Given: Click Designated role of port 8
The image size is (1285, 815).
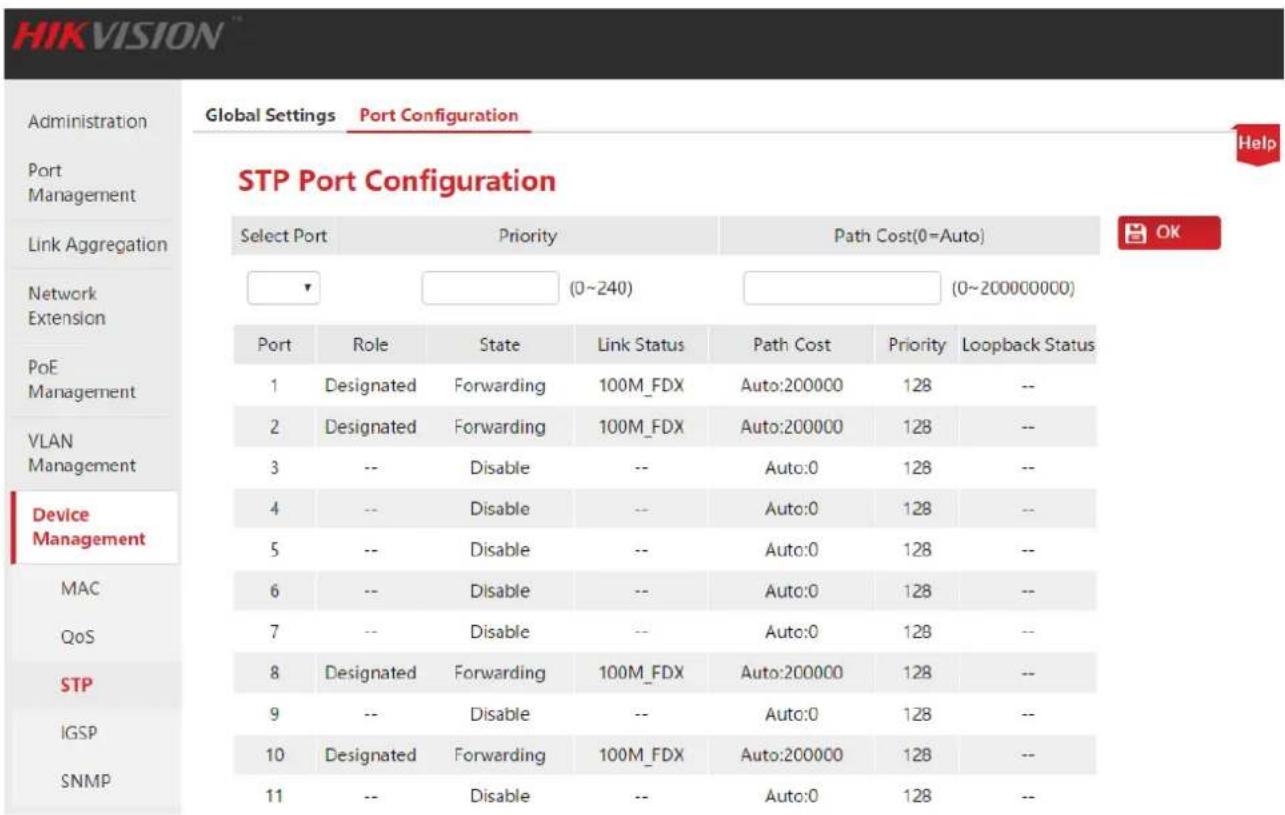Looking at the screenshot, I should pyautogui.click(x=370, y=673).
